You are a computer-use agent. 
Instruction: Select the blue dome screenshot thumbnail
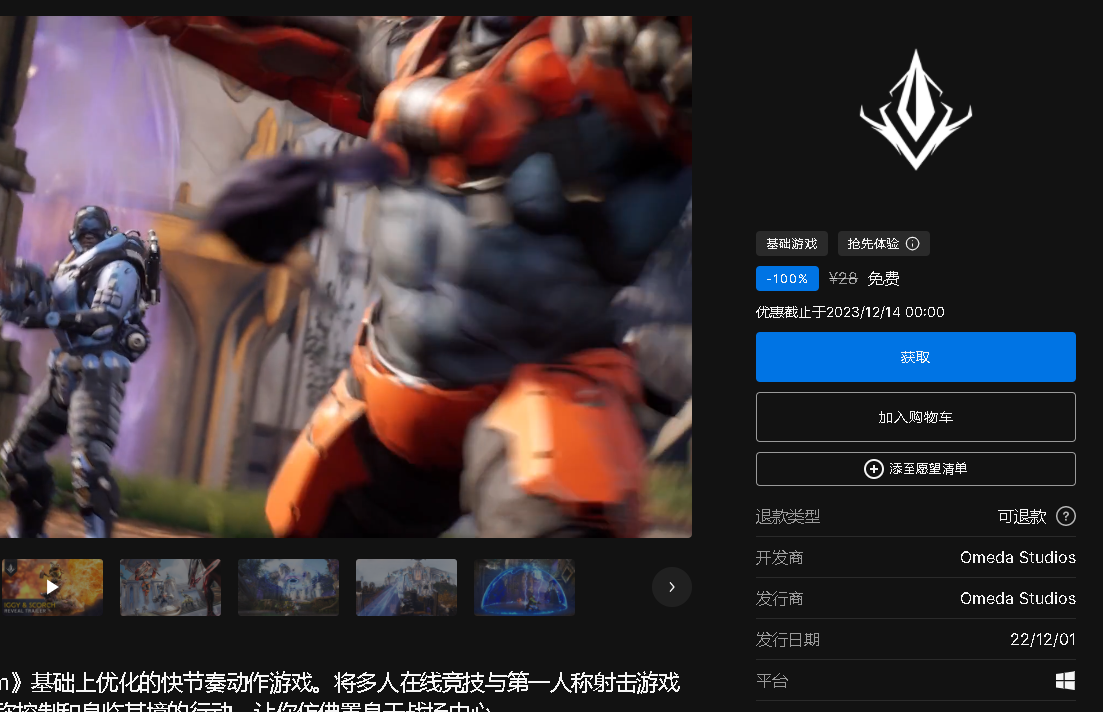pyautogui.click(x=524, y=587)
